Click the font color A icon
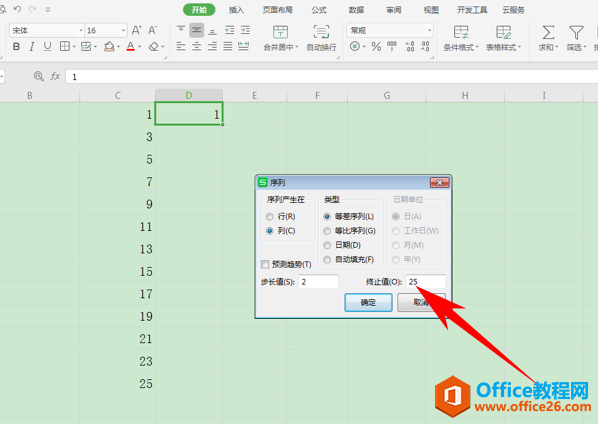The width and height of the screenshot is (598, 424). point(130,47)
